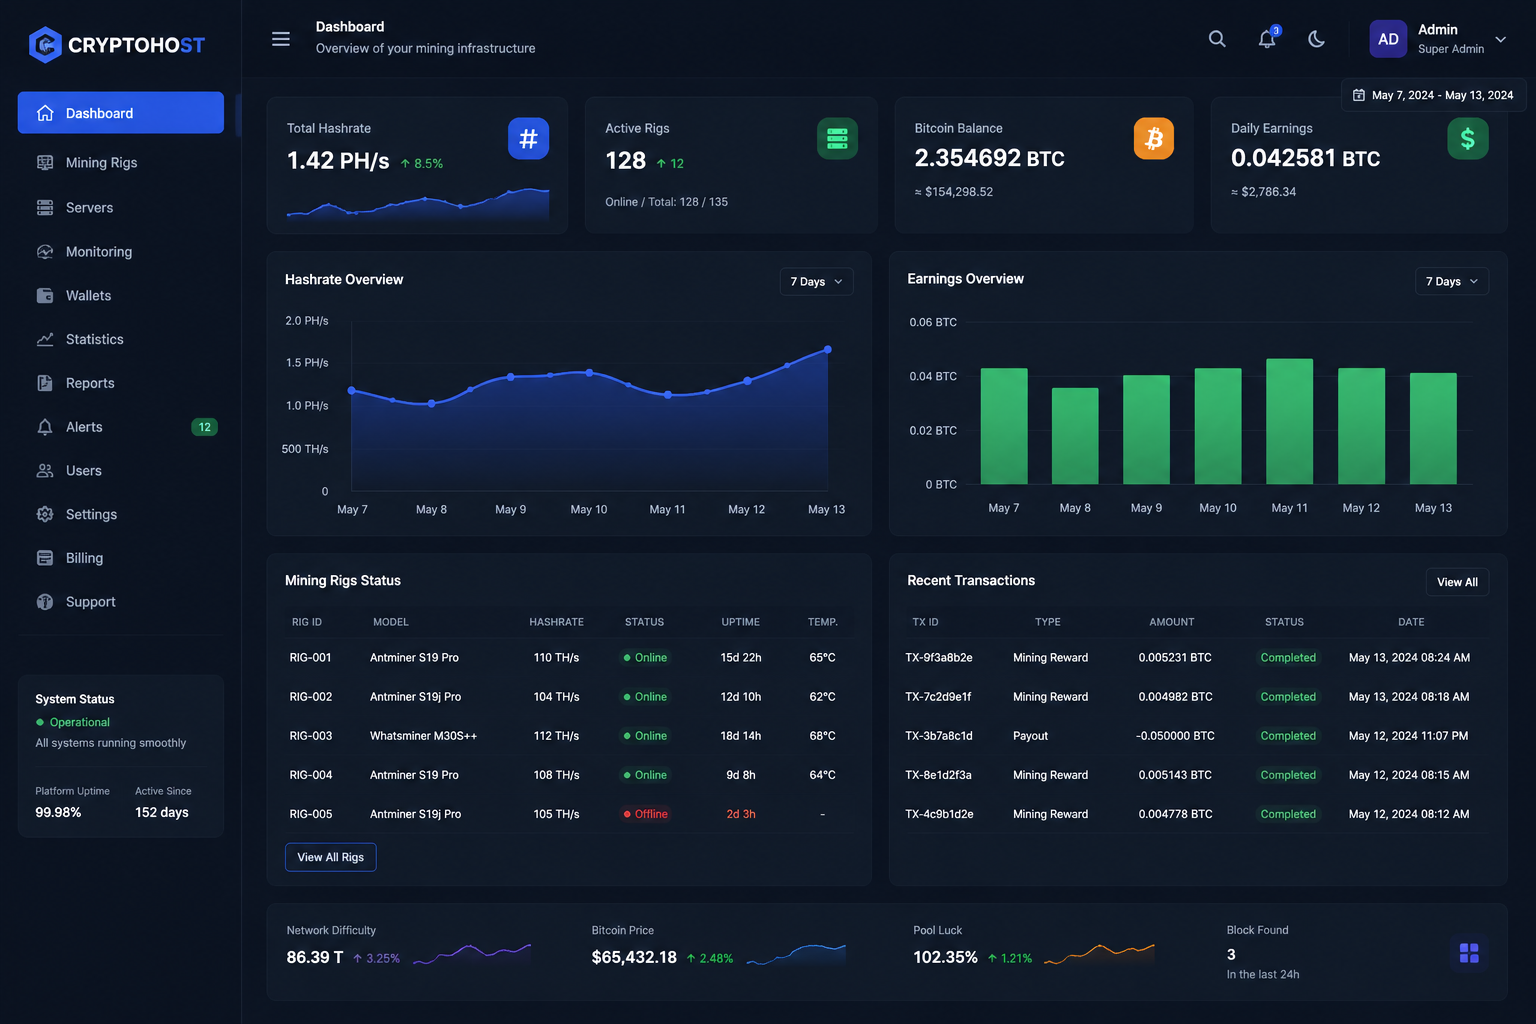The image size is (1536, 1024).
Task: Click the hashtag icon on Total Hashrate card
Action: click(528, 138)
